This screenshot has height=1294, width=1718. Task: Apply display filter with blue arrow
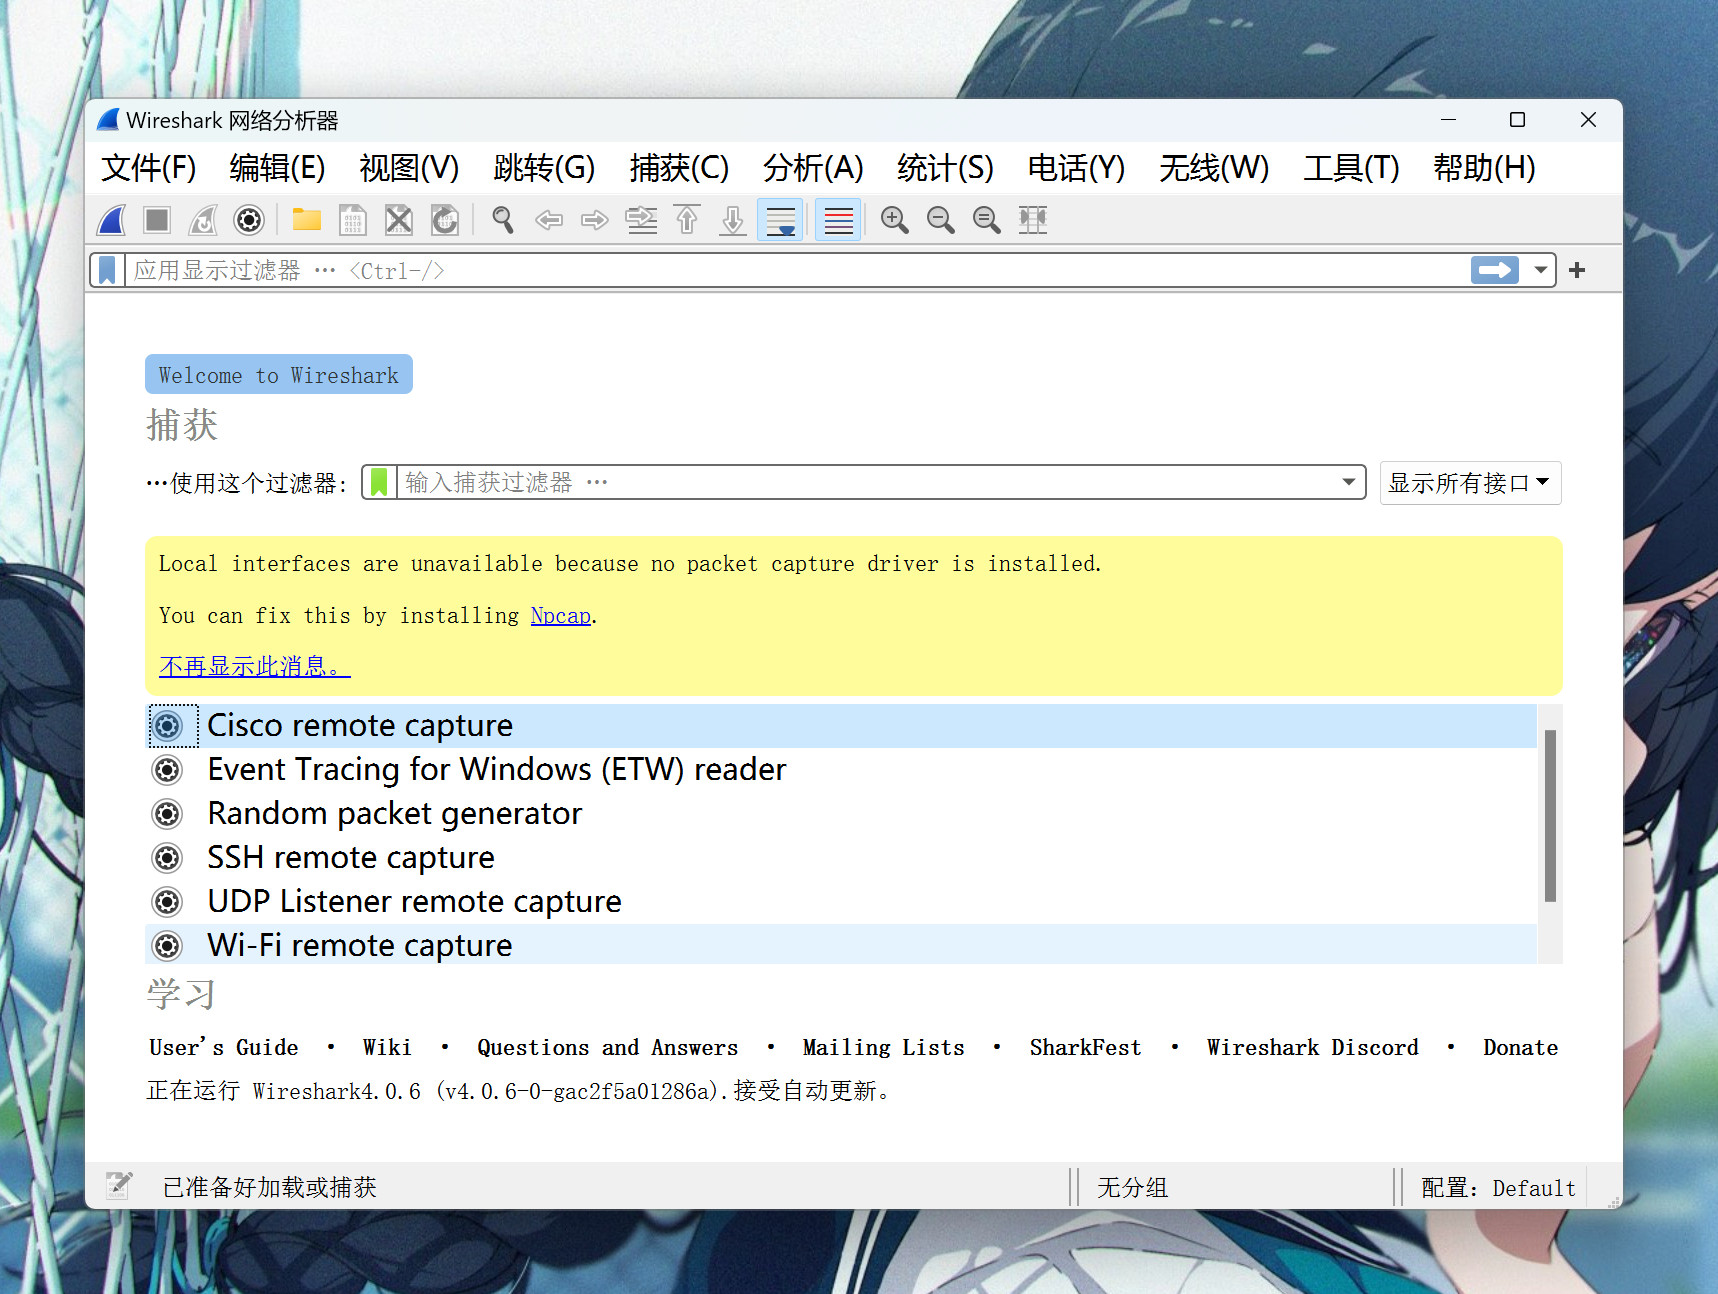point(1495,270)
